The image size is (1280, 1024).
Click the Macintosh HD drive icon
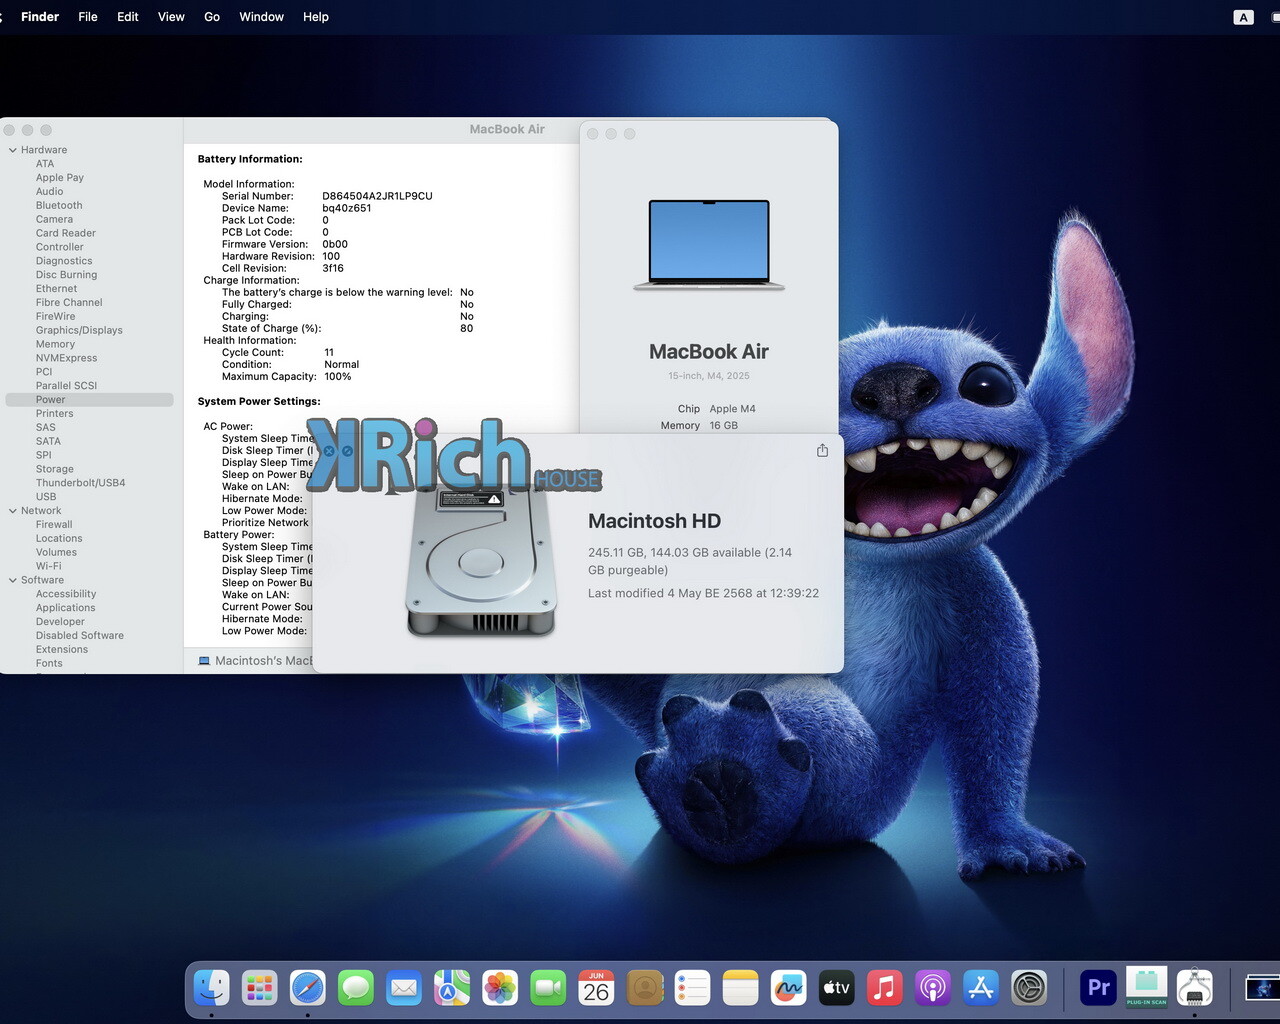tap(481, 562)
